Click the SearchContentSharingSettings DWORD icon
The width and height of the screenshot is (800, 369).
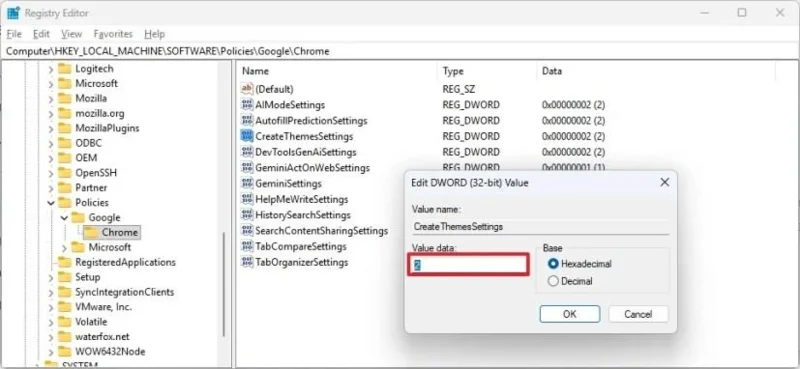click(247, 231)
